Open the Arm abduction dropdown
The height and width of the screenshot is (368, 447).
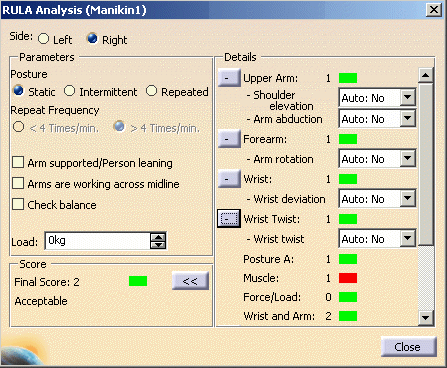point(408,118)
